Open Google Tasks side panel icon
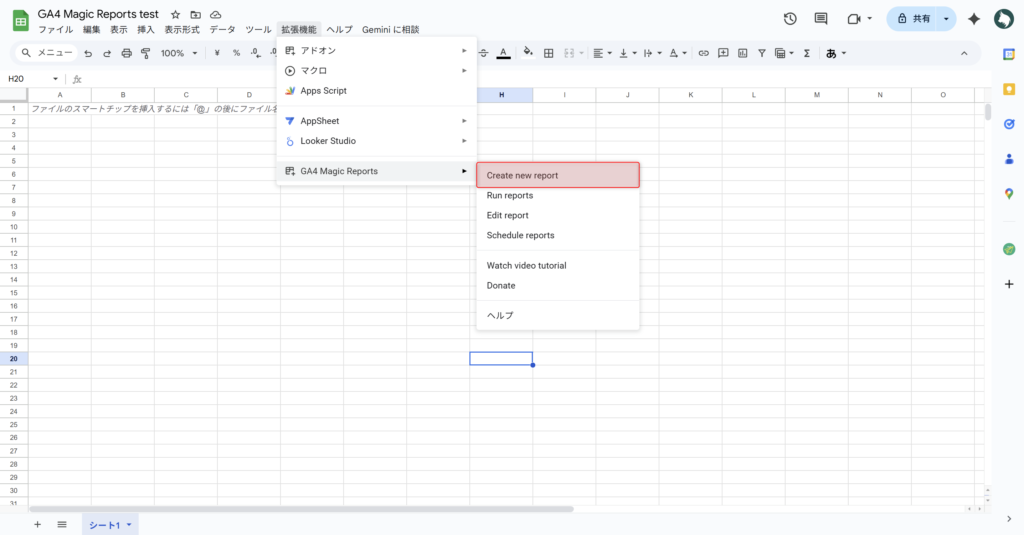Screen dimensions: 1024x535 (x=1009, y=124)
